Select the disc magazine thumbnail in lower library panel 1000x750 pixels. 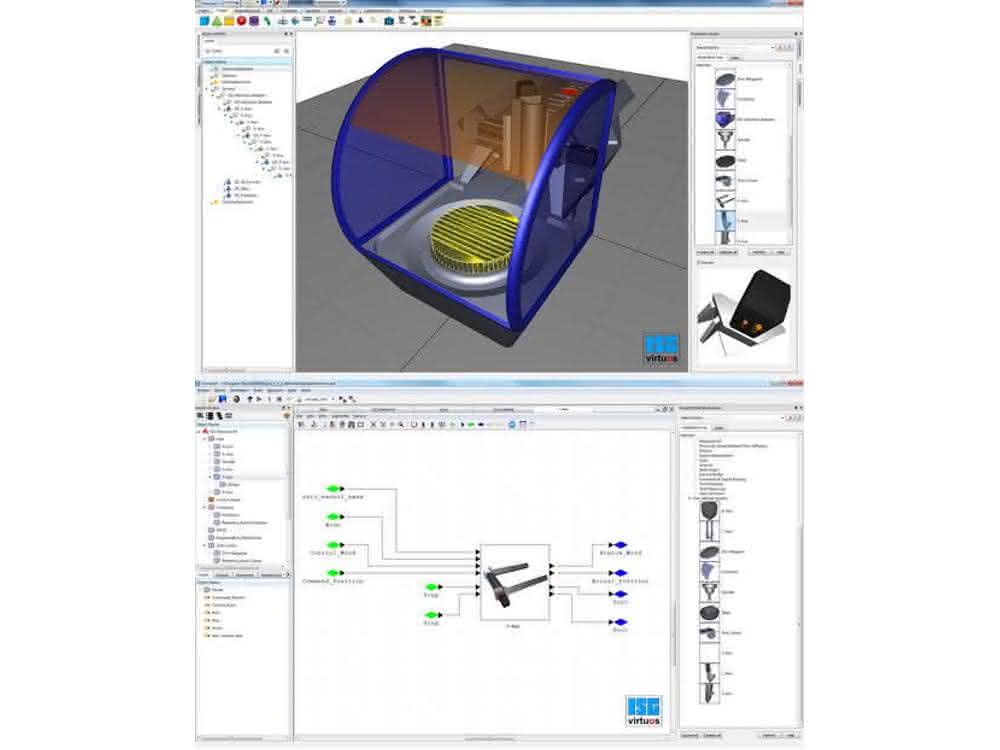tap(709, 552)
